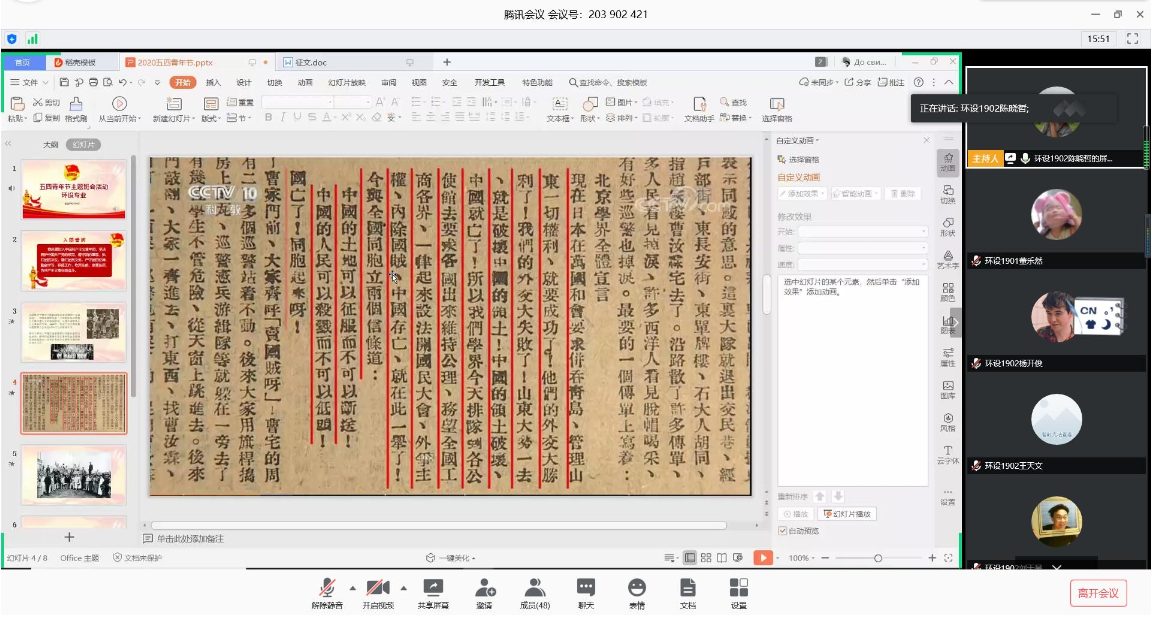Open the emoji reactions icon
This screenshot has width=1152, height=619.
click(x=637, y=591)
